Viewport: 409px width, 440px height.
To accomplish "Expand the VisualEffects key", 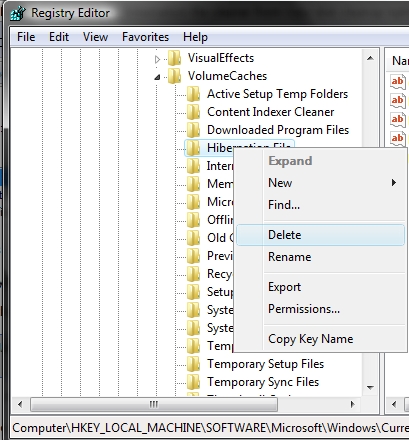I will (x=157, y=59).
